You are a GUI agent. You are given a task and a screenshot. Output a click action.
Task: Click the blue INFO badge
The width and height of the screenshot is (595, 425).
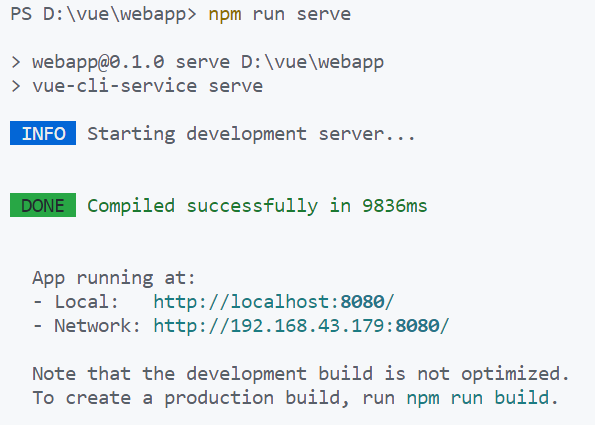[x=43, y=133]
